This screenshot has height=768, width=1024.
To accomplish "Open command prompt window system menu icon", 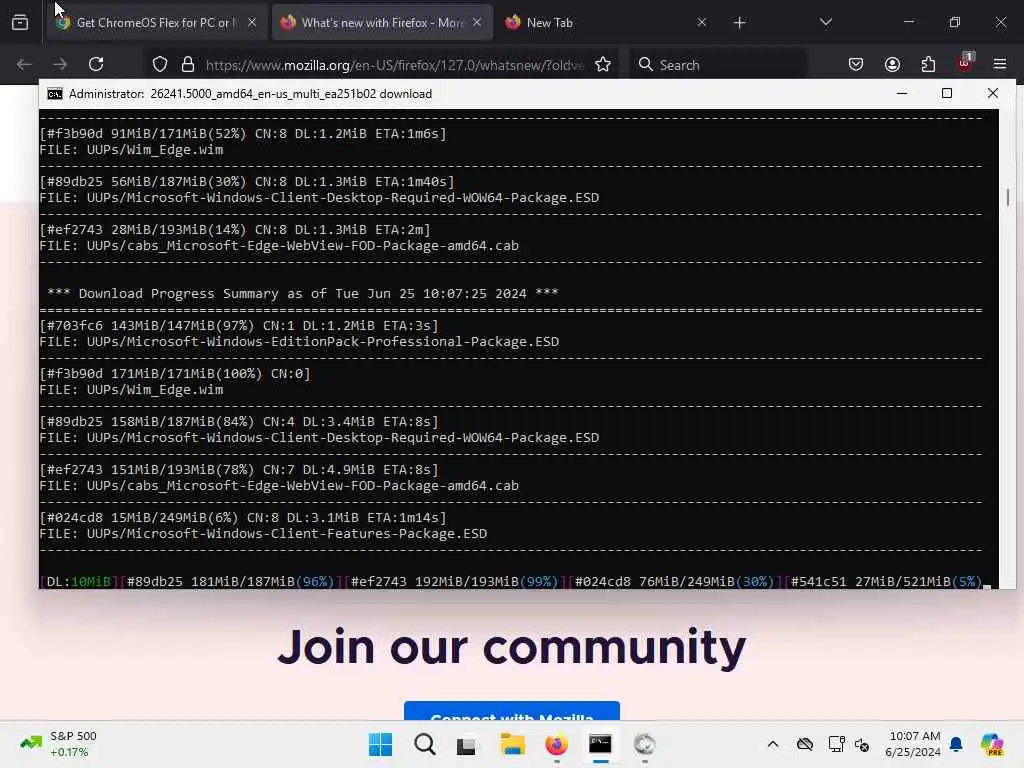I will 55,94.
